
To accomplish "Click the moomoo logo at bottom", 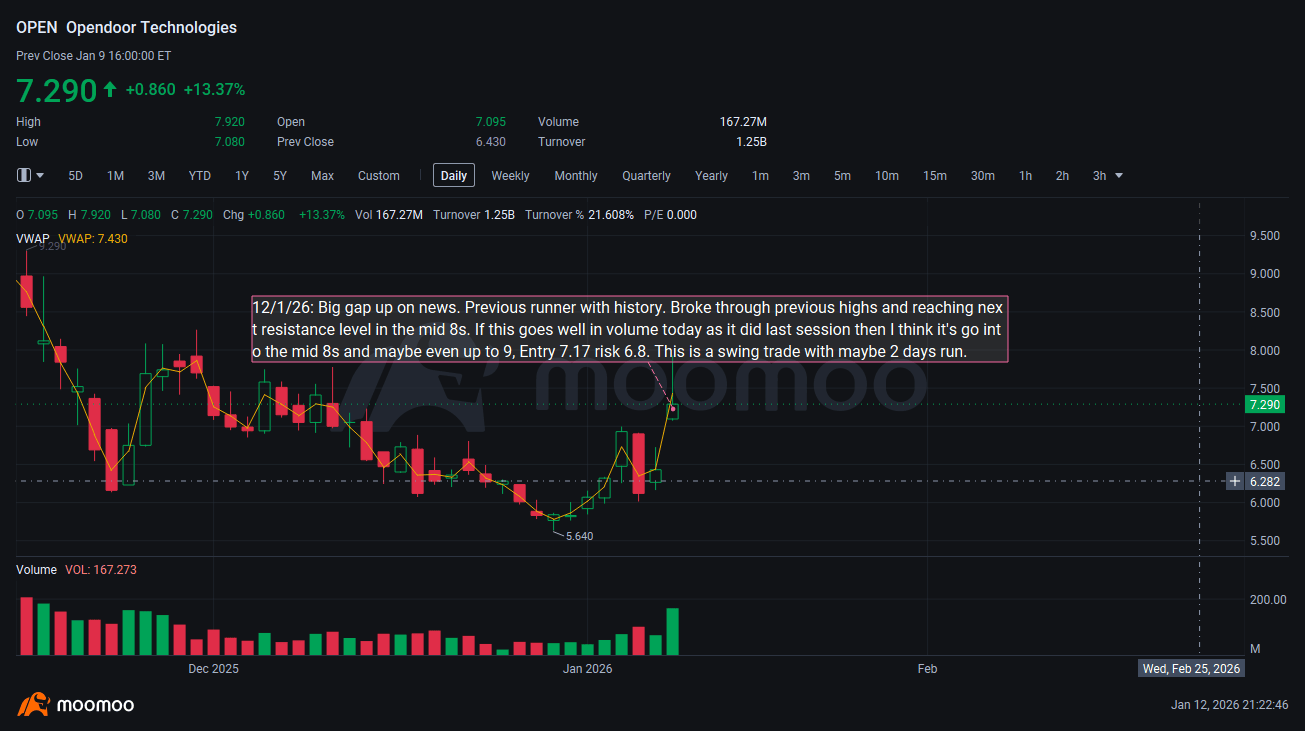I will click(x=76, y=704).
